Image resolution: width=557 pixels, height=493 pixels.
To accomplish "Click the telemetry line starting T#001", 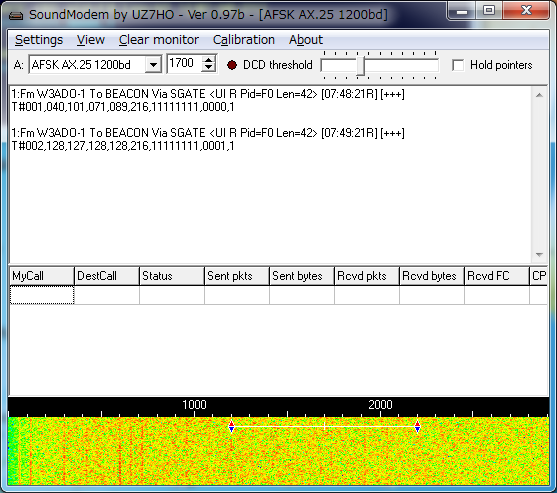I will [123, 107].
